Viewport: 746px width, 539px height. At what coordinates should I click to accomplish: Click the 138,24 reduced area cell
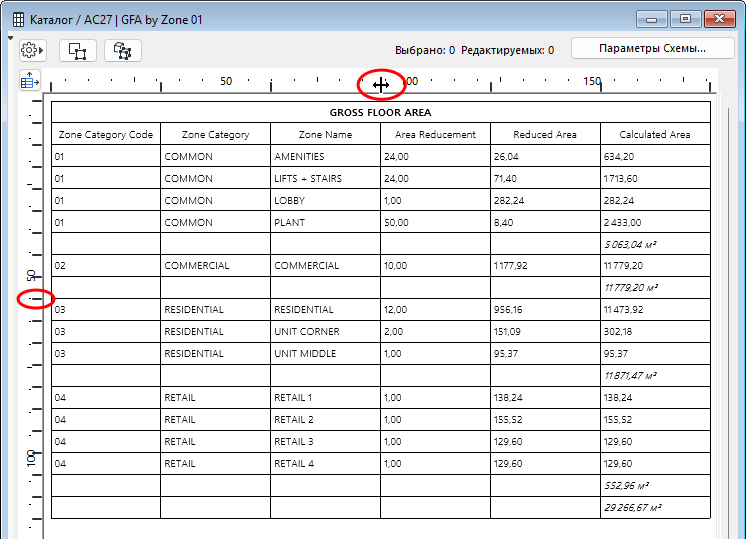(x=545, y=397)
